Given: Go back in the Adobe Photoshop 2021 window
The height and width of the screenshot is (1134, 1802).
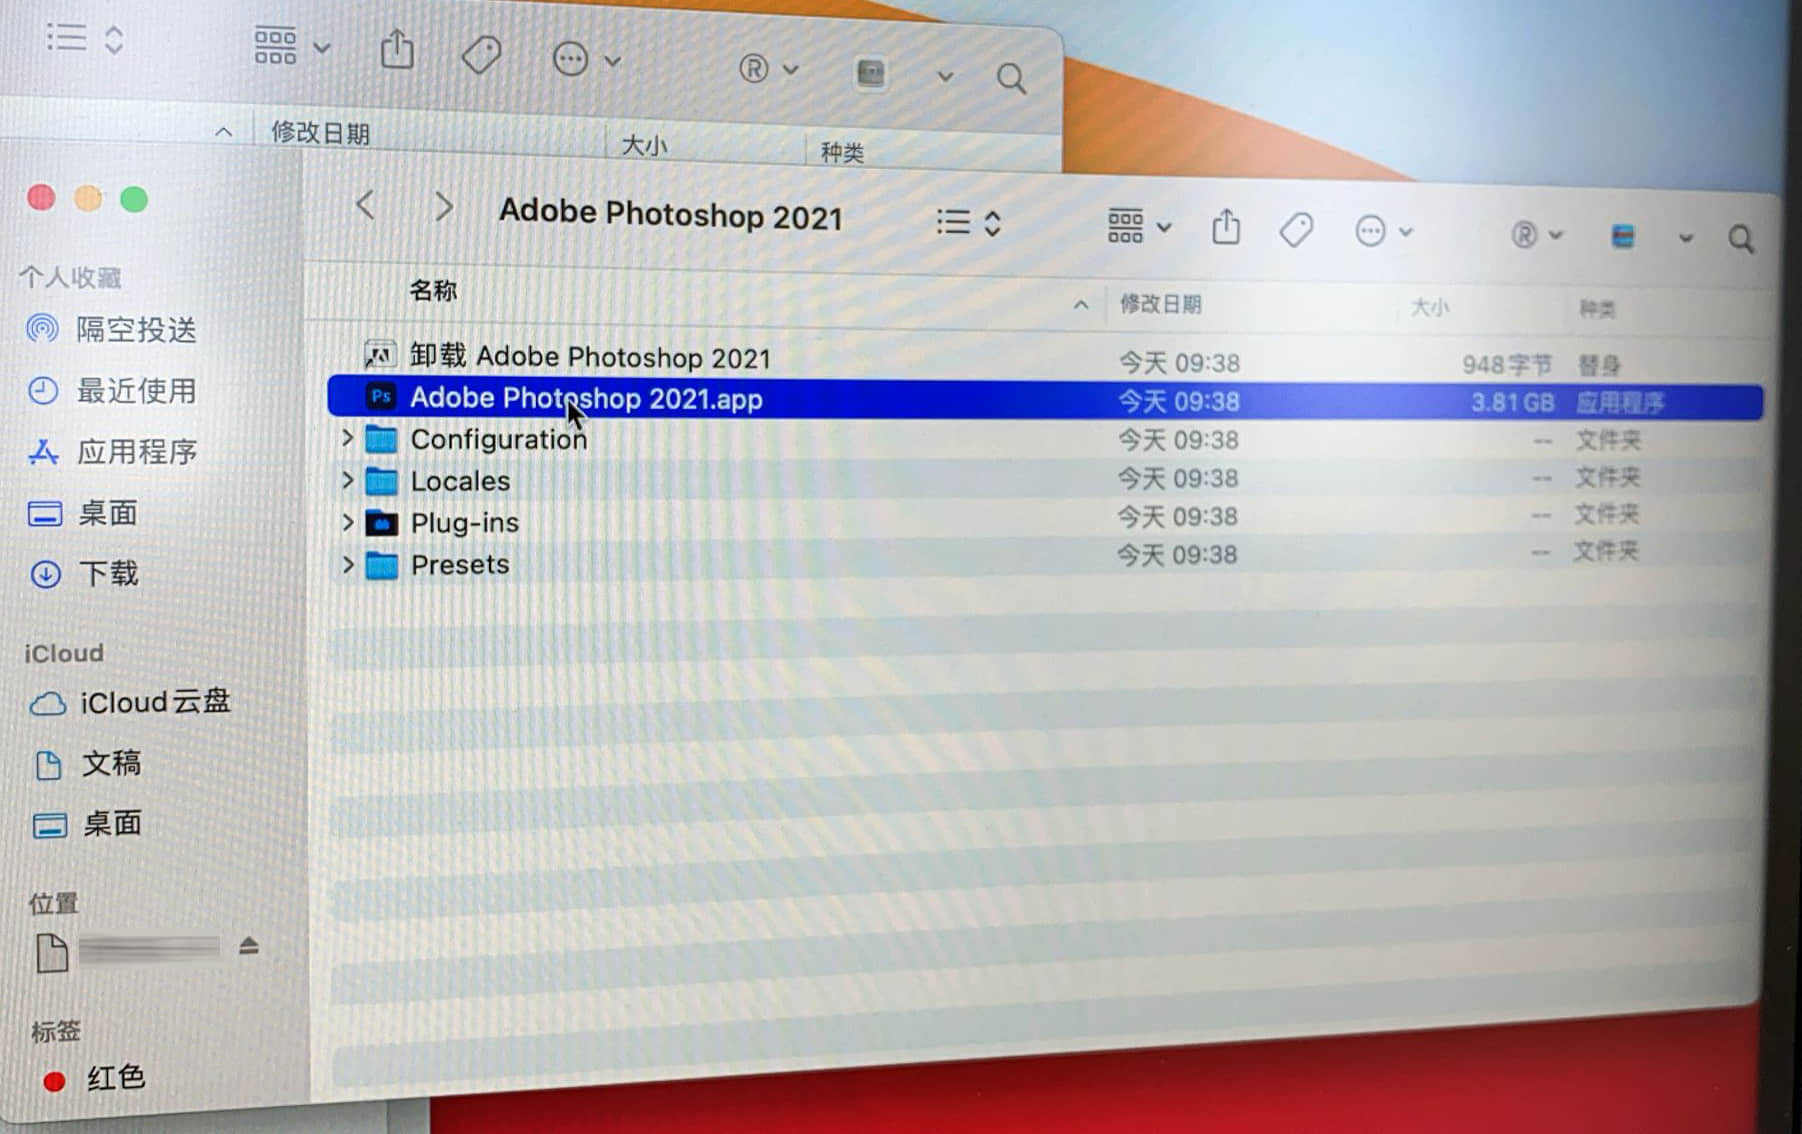Looking at the screenshot, I should coord(366,205).
